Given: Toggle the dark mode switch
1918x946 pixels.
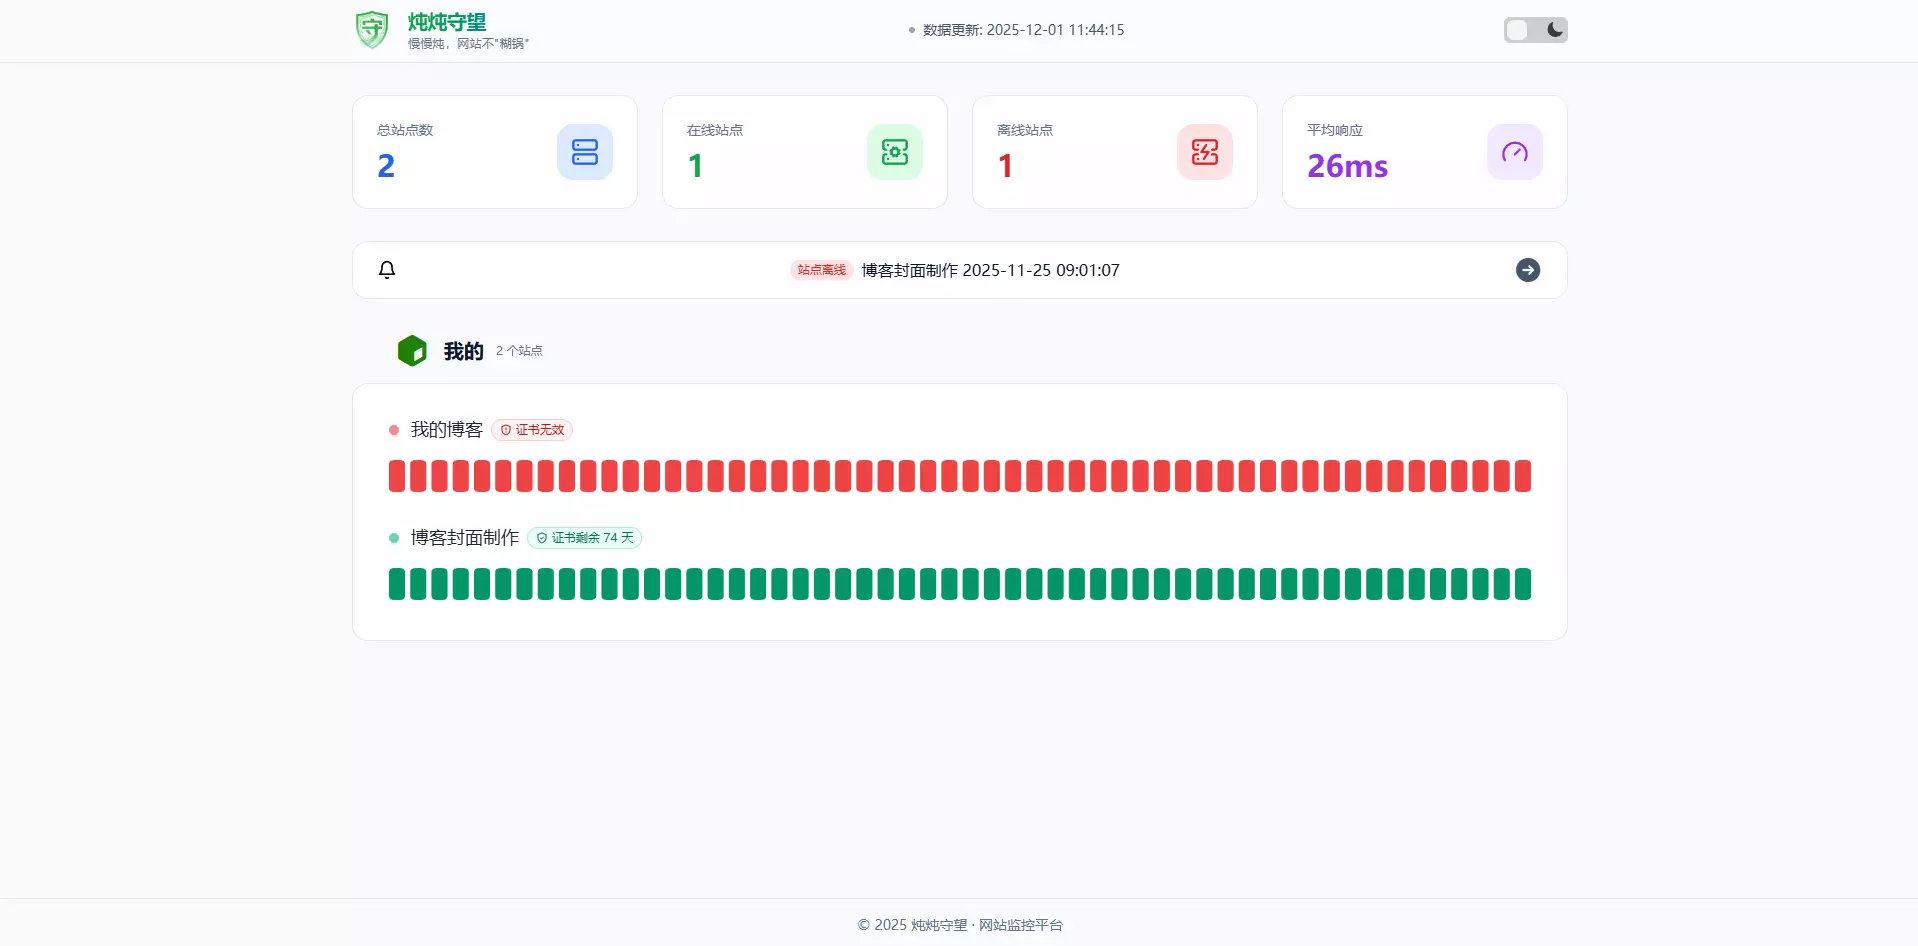Looking at the screenshot, I should (x=1535, y=30).
